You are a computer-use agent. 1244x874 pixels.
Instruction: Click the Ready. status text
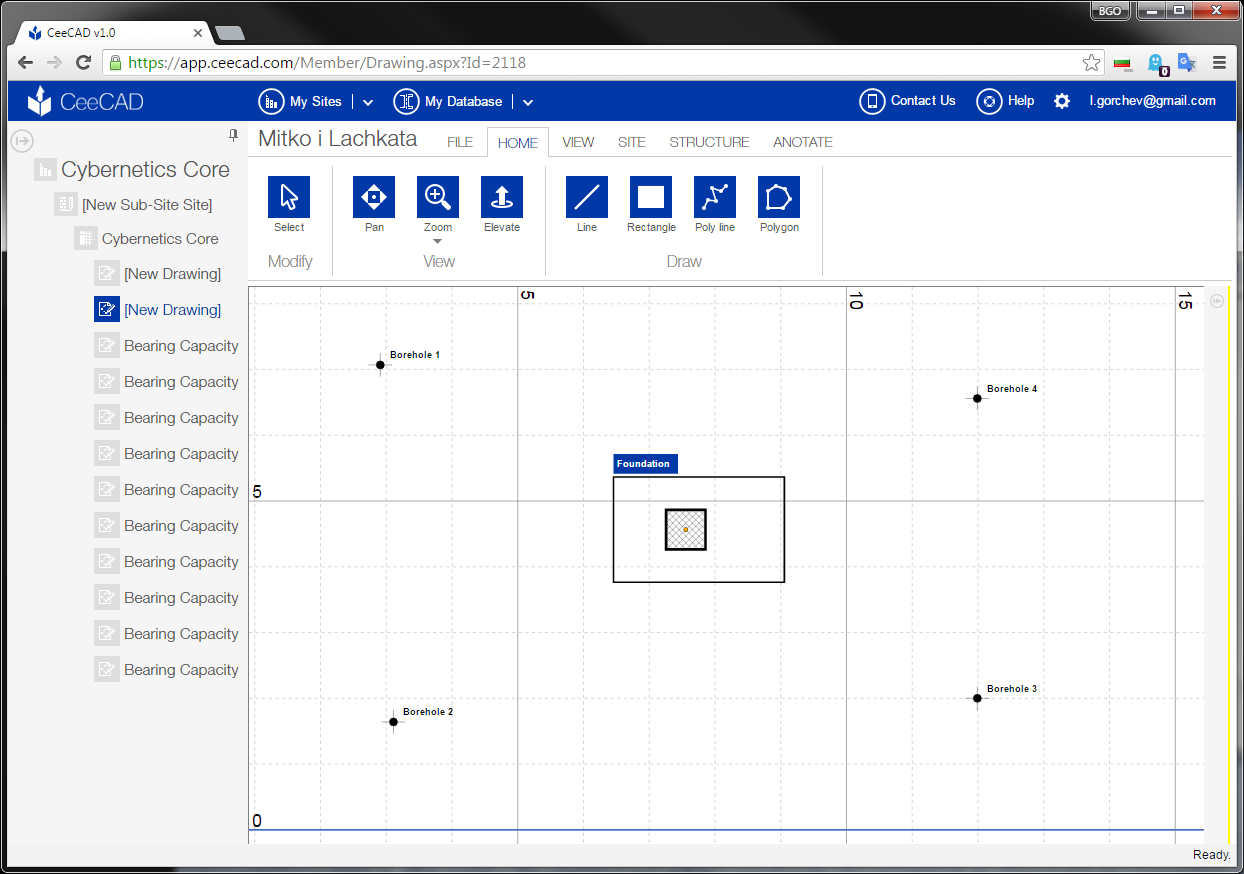tap(1212, 855)
